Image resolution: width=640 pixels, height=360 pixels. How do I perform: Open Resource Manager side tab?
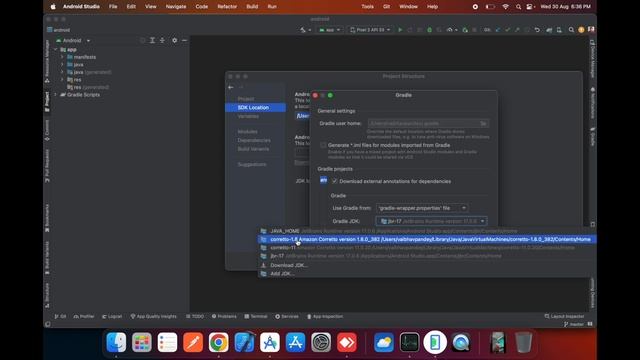pyautogui.click(x=47, y=60)
